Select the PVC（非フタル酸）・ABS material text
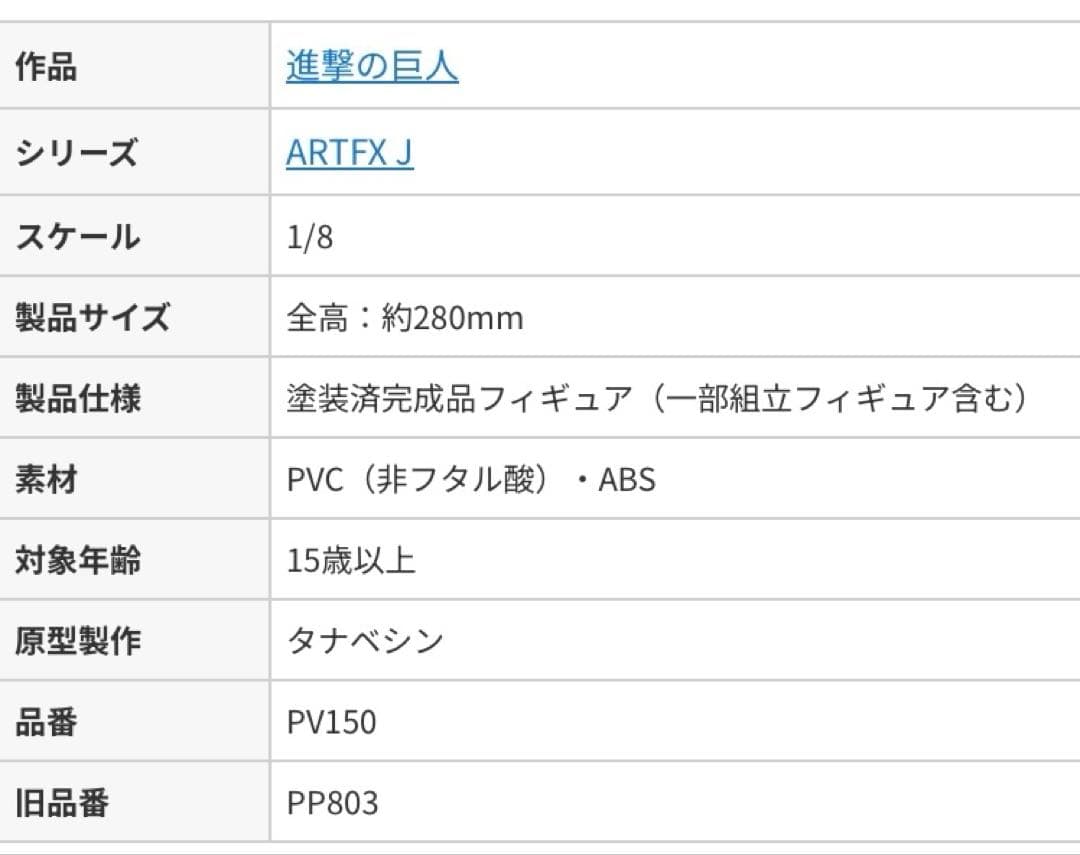The image size is (1080, 855). point(471,480)
